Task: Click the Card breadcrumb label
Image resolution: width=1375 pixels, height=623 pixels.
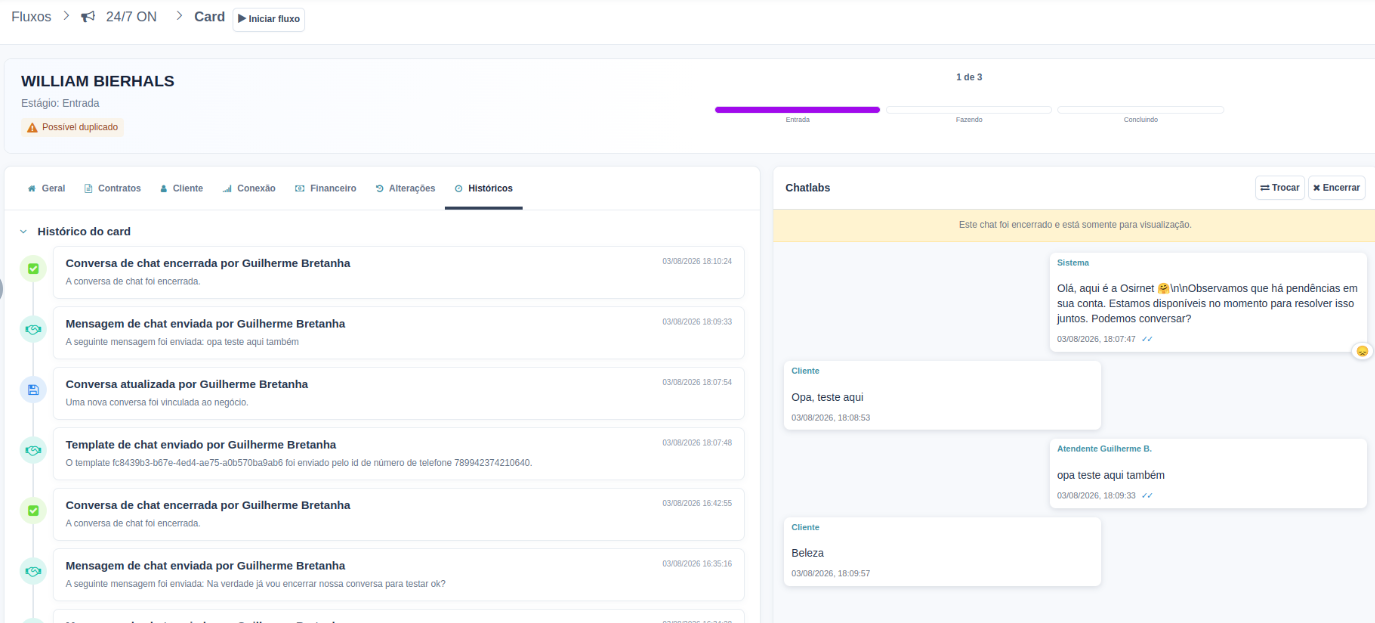Action: pos(209,17)
